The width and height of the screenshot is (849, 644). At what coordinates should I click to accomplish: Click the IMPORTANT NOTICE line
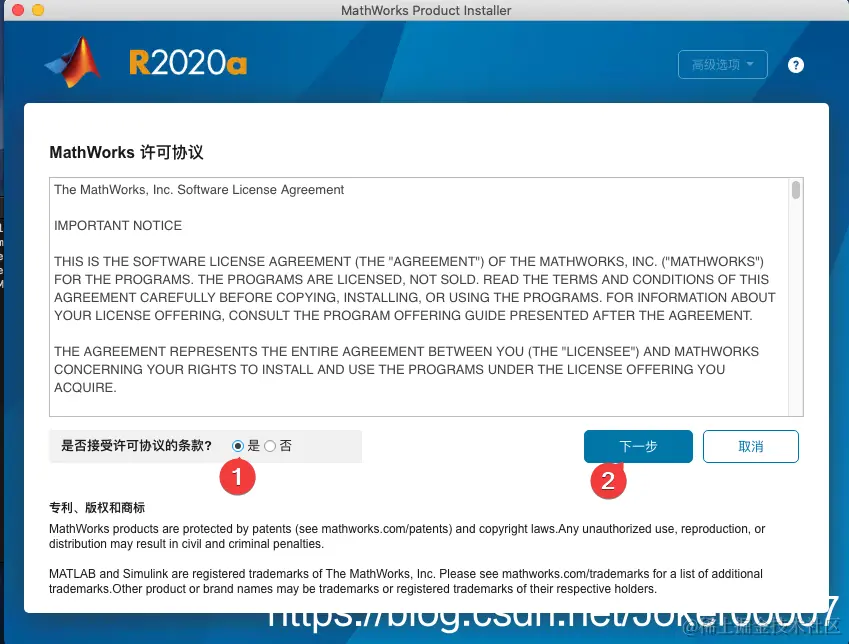coord(118,225)
